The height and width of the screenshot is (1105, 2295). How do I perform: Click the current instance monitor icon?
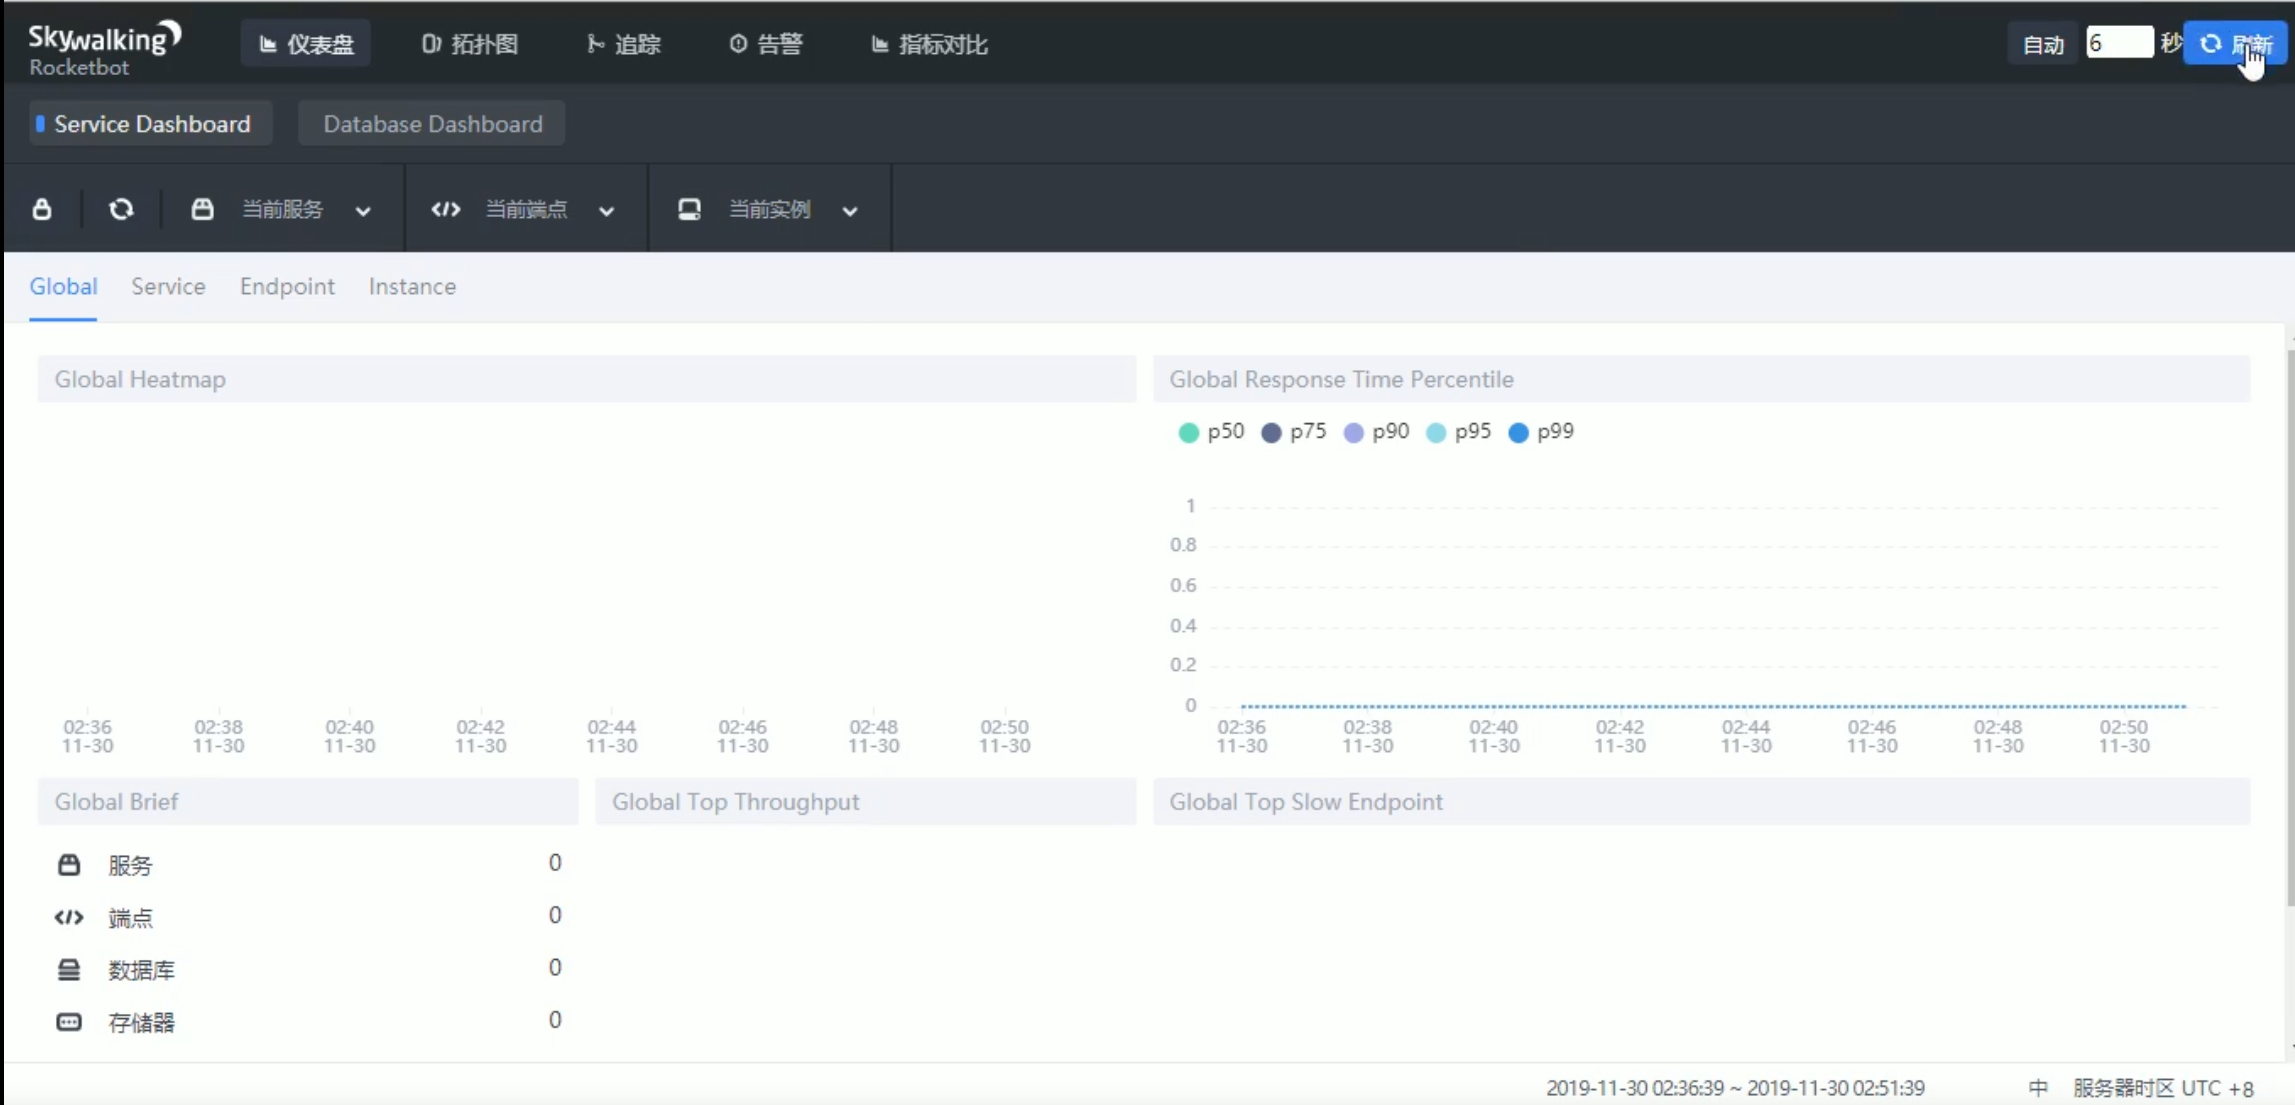coord(689,209)
